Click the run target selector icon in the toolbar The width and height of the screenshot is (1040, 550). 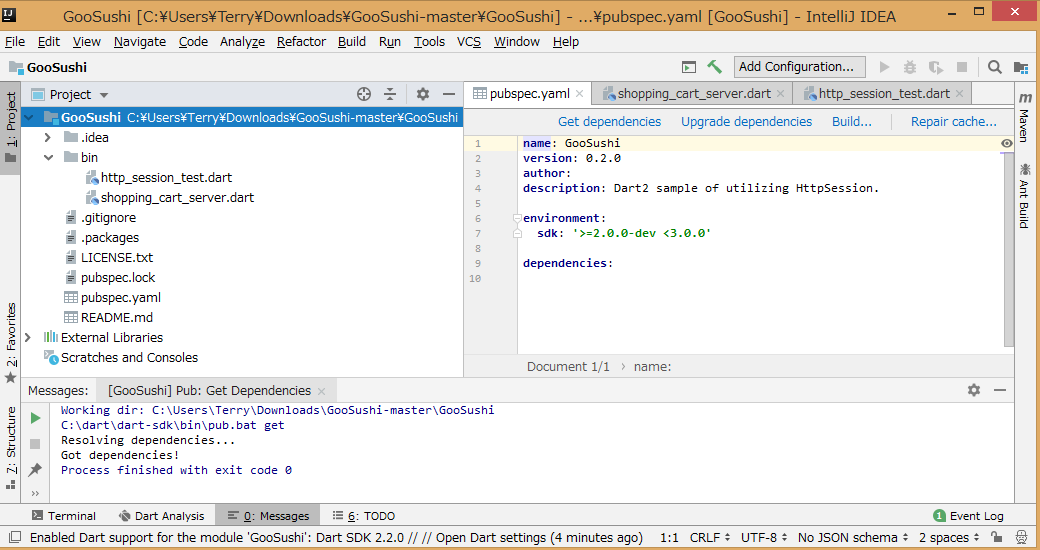(689, 67)
